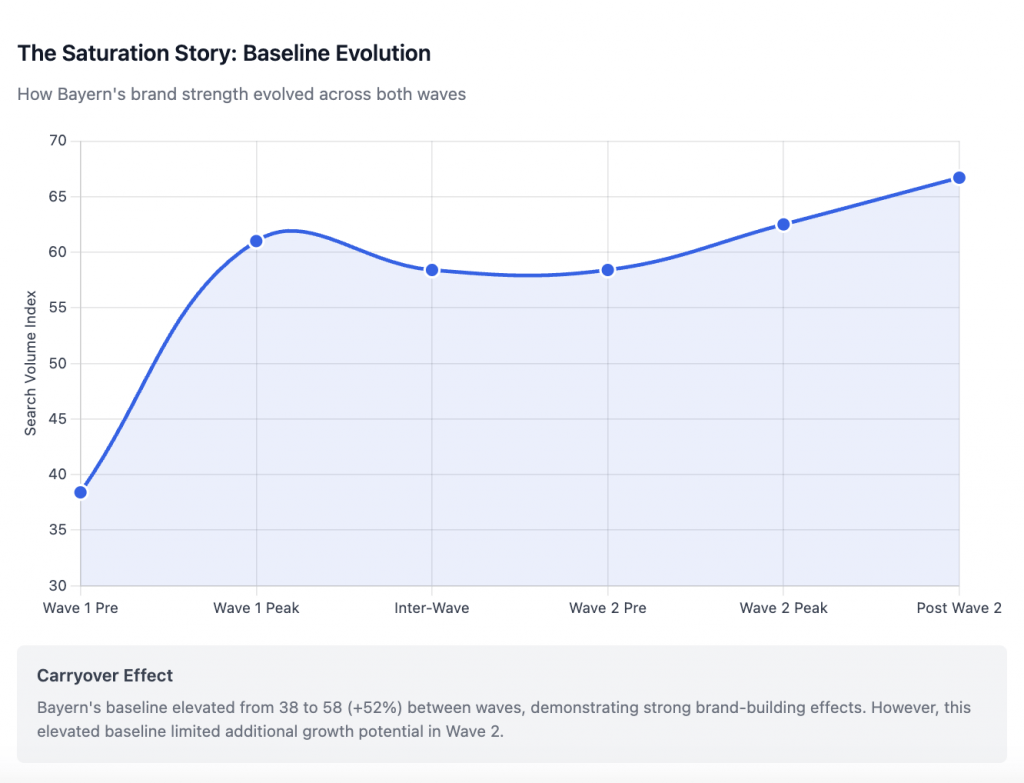
Task: Click the "Wave 1 Pre" x-axis label
Action: [x=81, y=608]
